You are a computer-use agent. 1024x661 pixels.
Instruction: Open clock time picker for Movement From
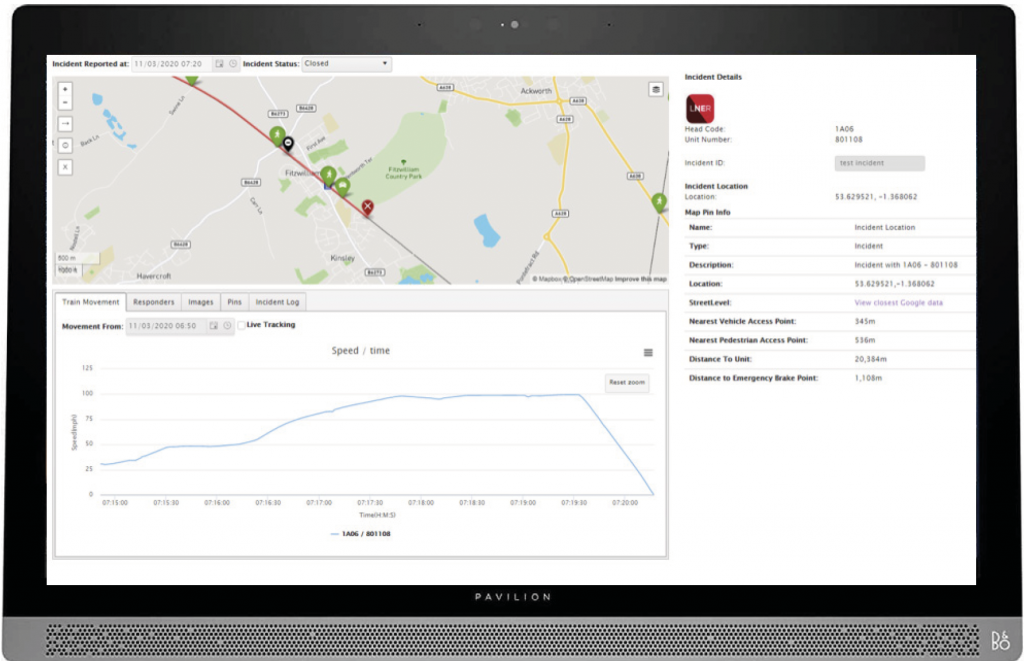click(x=228, y=325)
